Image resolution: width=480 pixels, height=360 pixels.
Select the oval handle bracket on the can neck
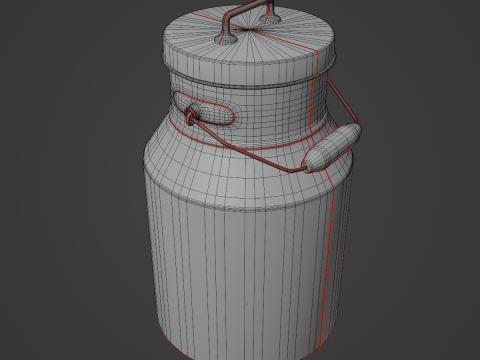pos(204,108)
